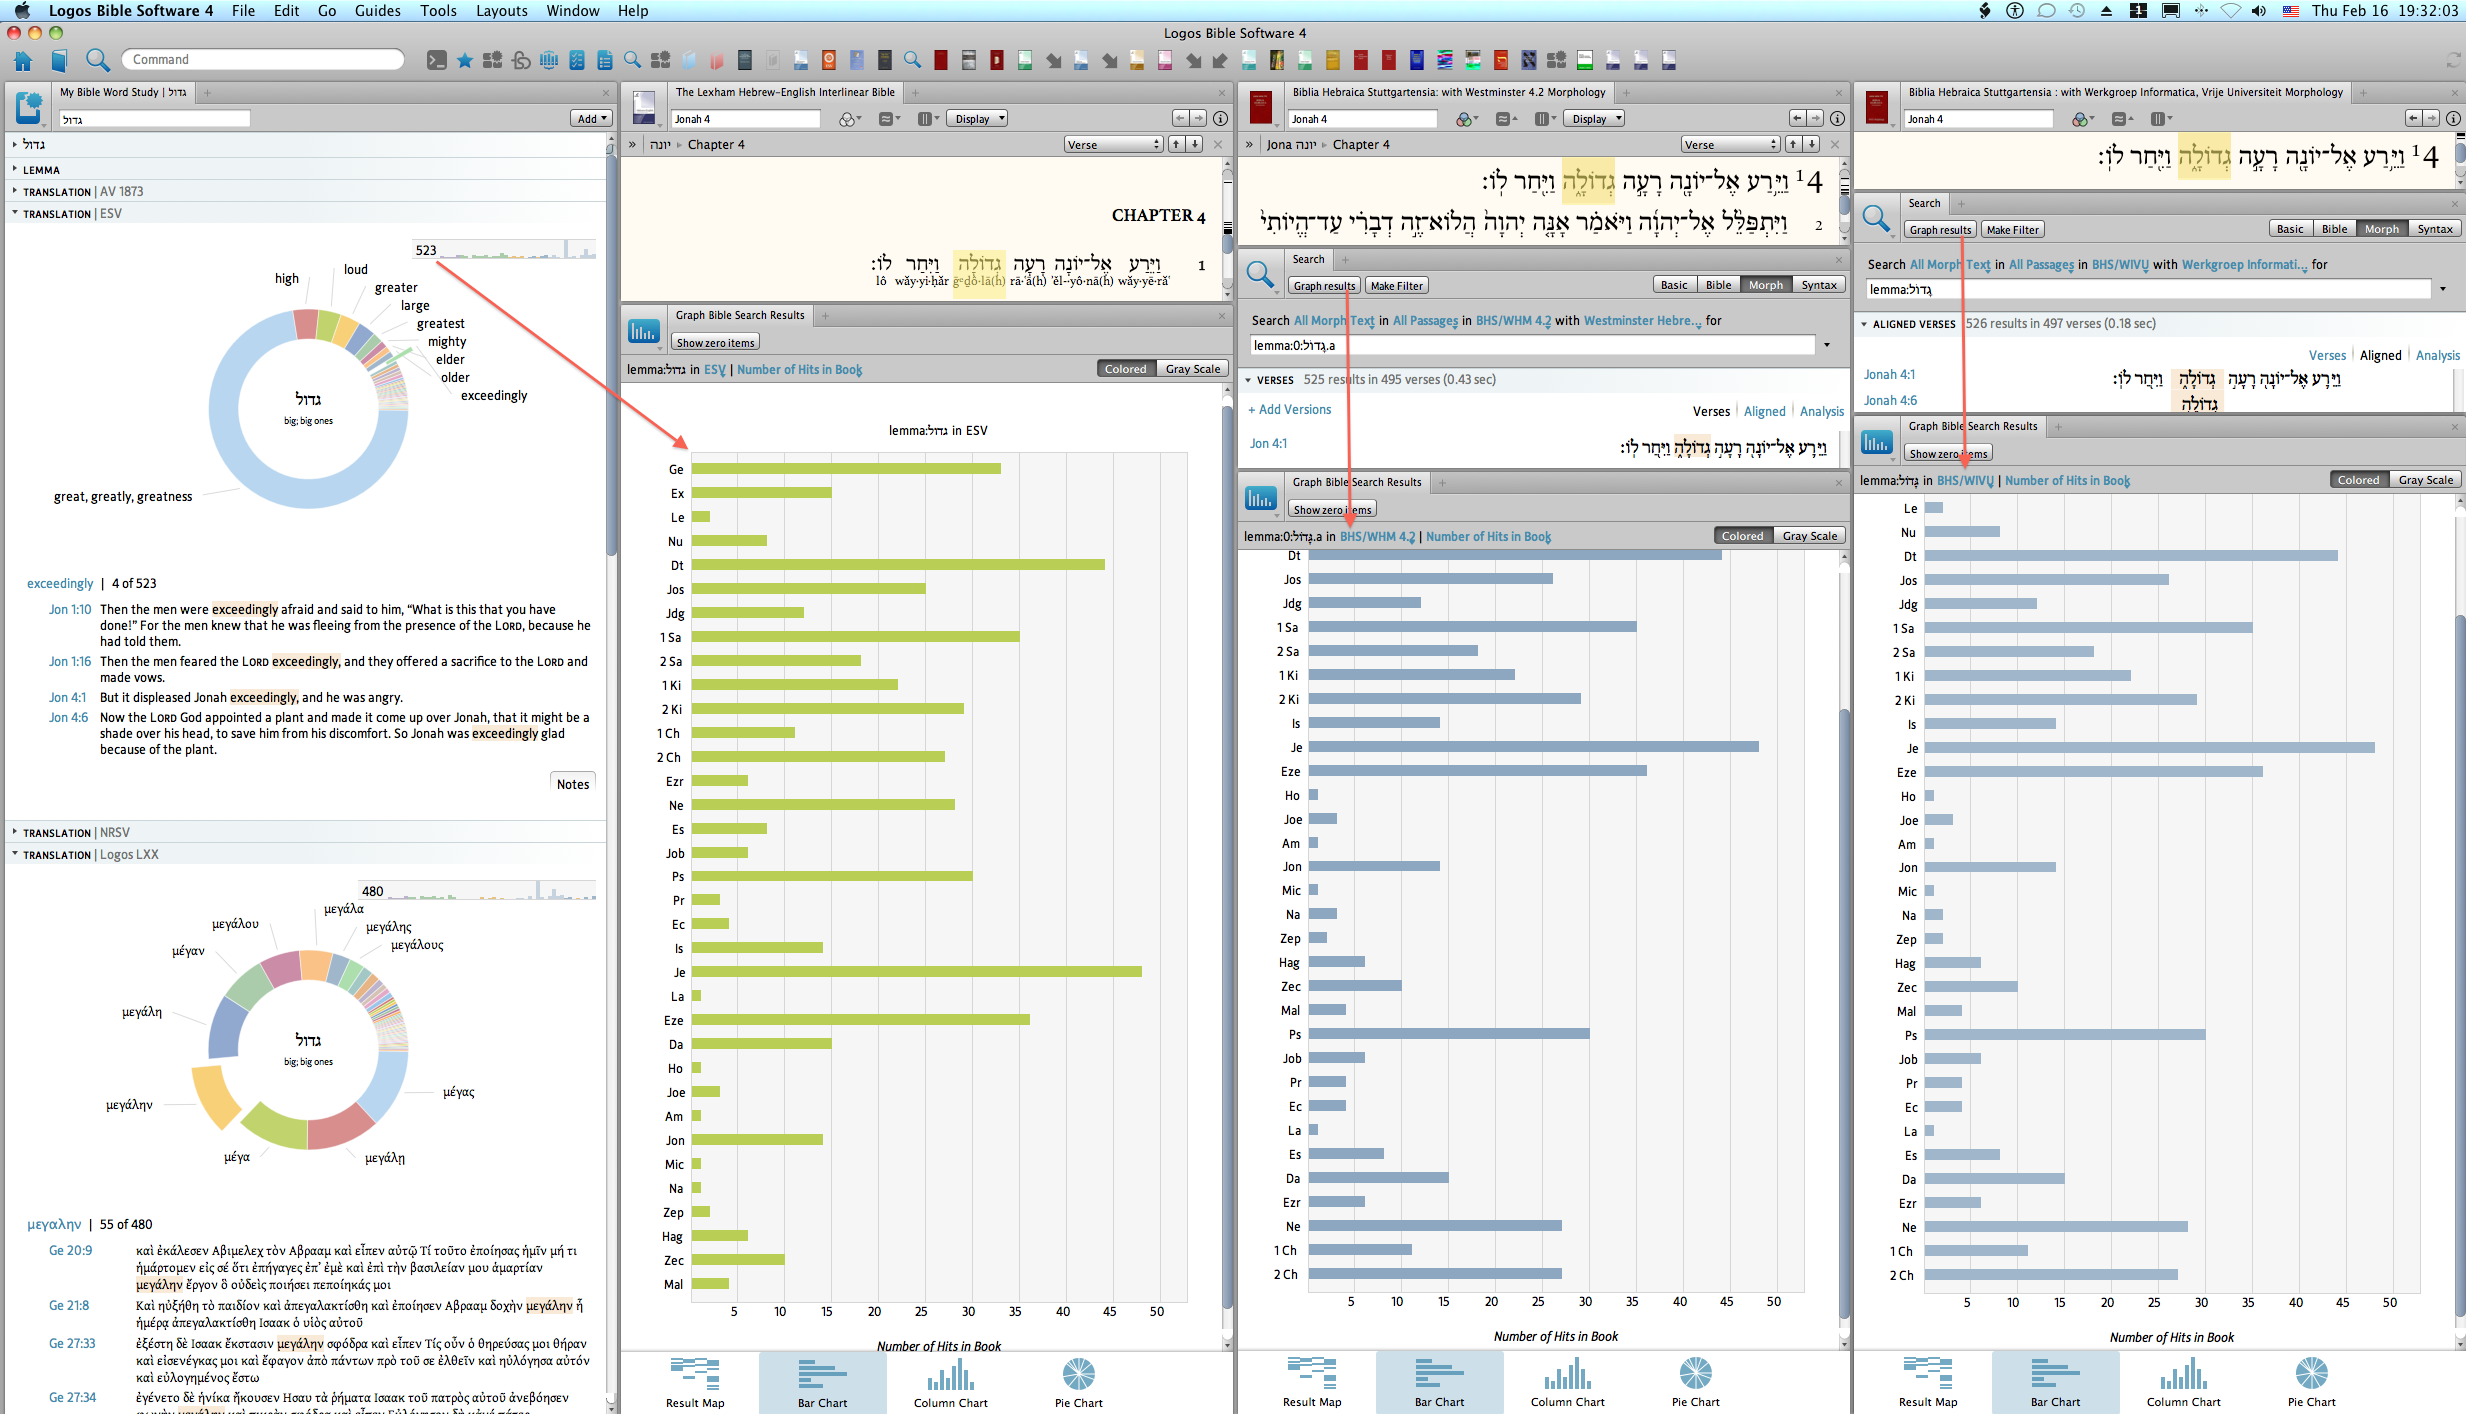Open Tools menu in menu bar
The height and width of the screenshot is (1414, 2466).
(438, 11)
